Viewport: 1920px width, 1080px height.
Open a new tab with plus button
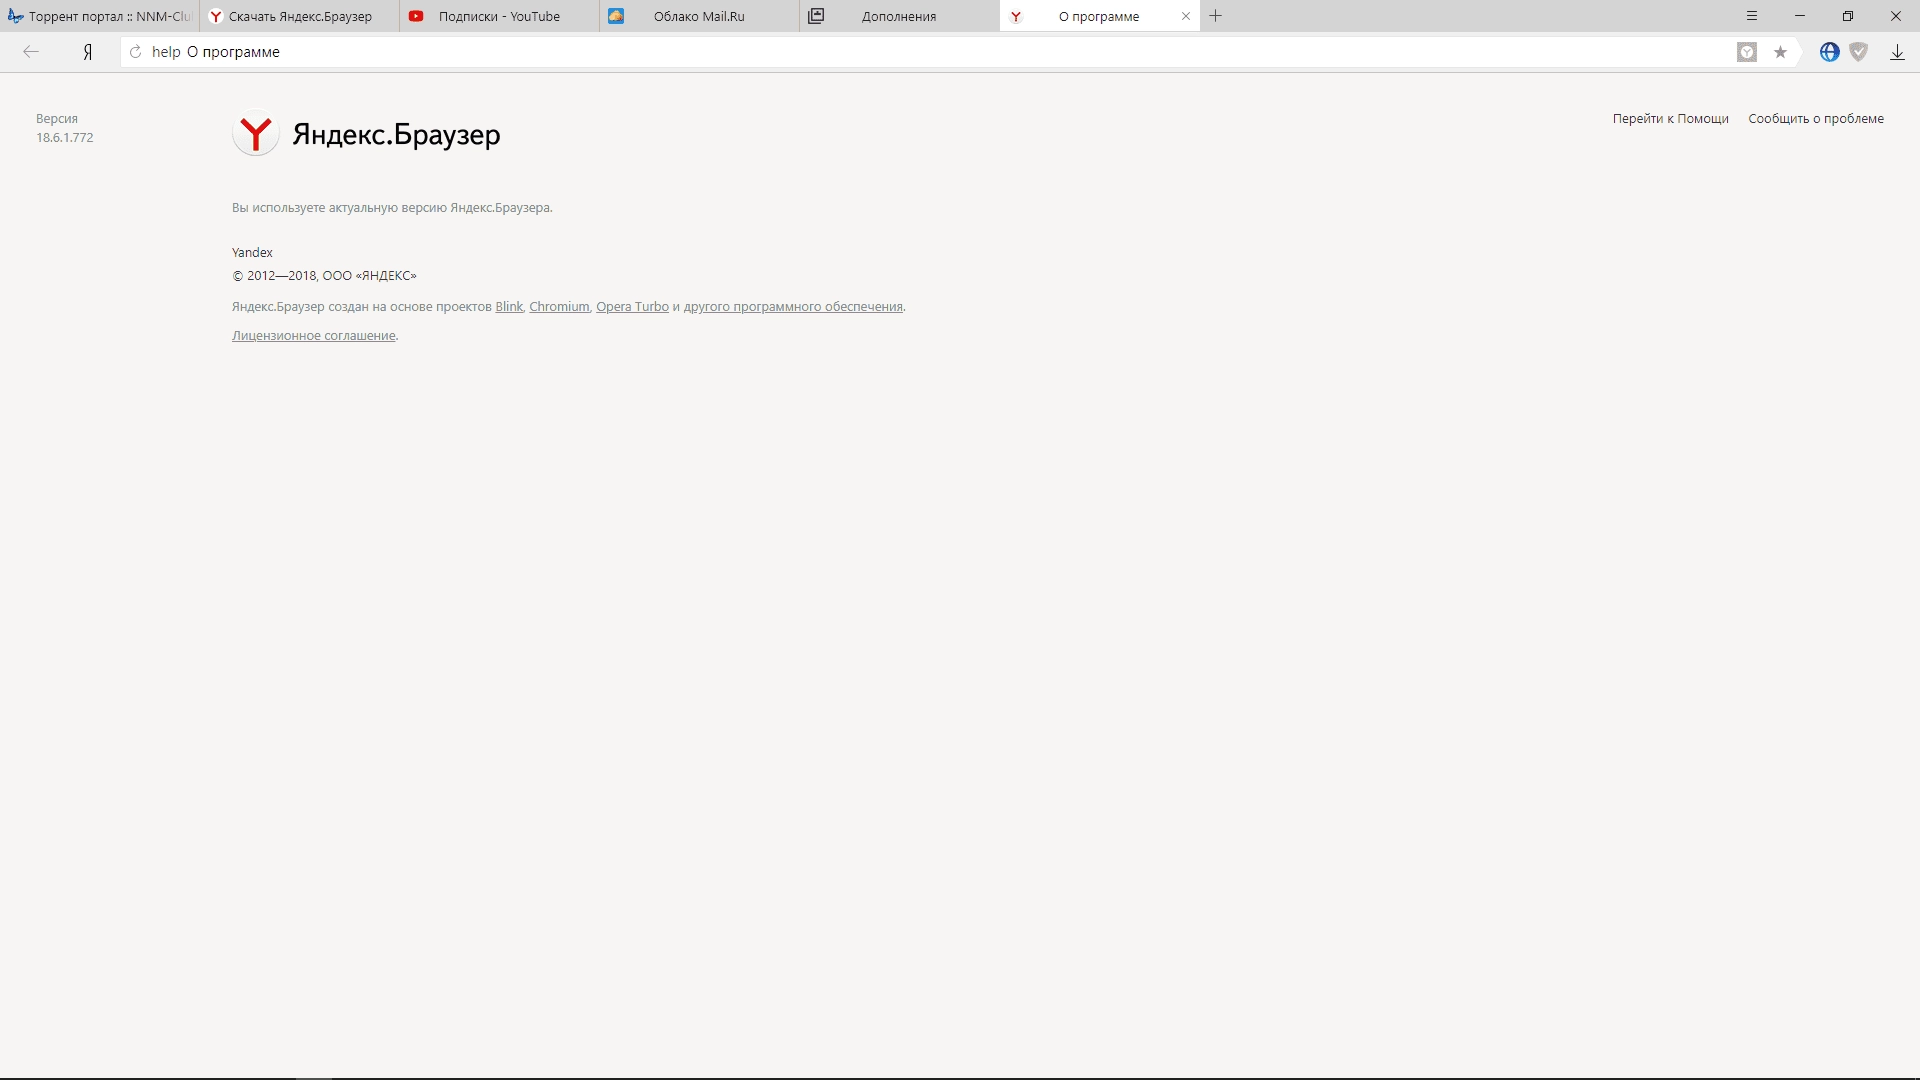click(1216, 16)
